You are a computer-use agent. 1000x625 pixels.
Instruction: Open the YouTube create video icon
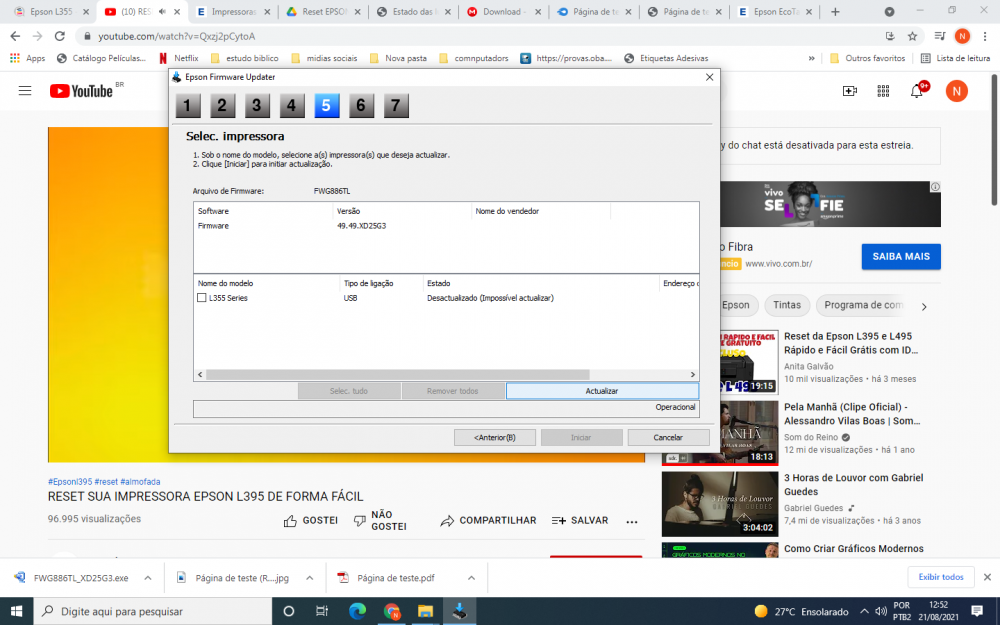click(849, 91)
